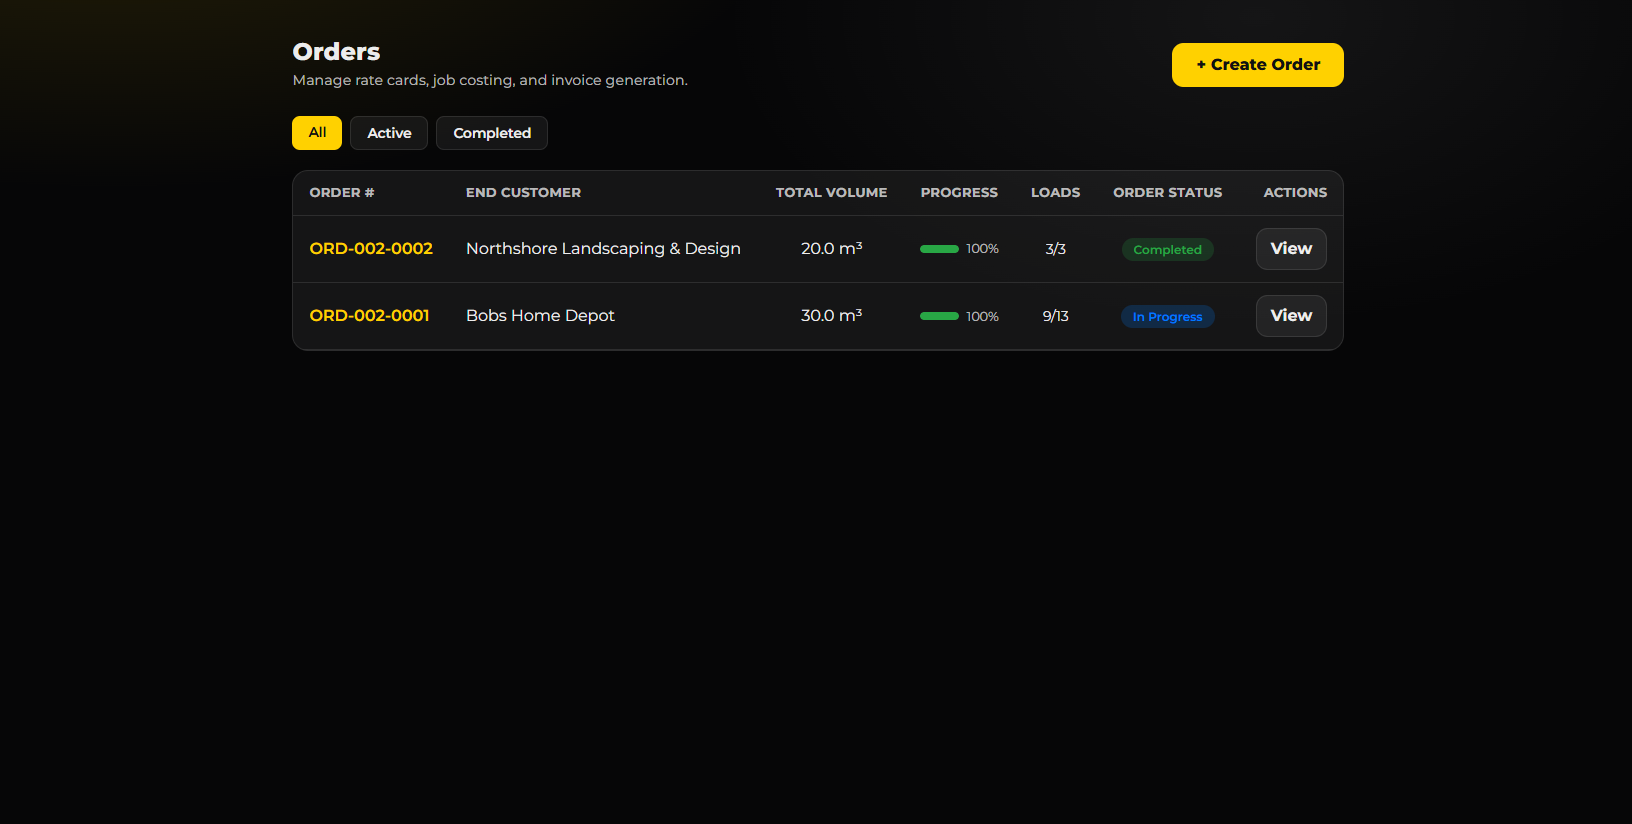
Task: Click the 3/3 loads value
Action: [1055, 249]
